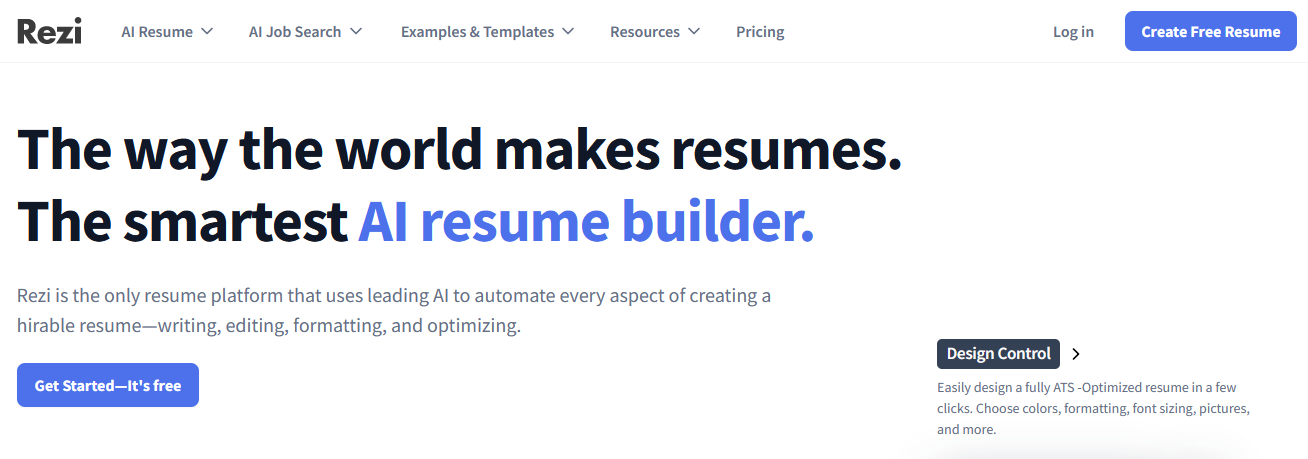Viewport: 1308px width, 459px height.
Task: Expand the Examples & Templates chevron
Action: coord(567,32)
